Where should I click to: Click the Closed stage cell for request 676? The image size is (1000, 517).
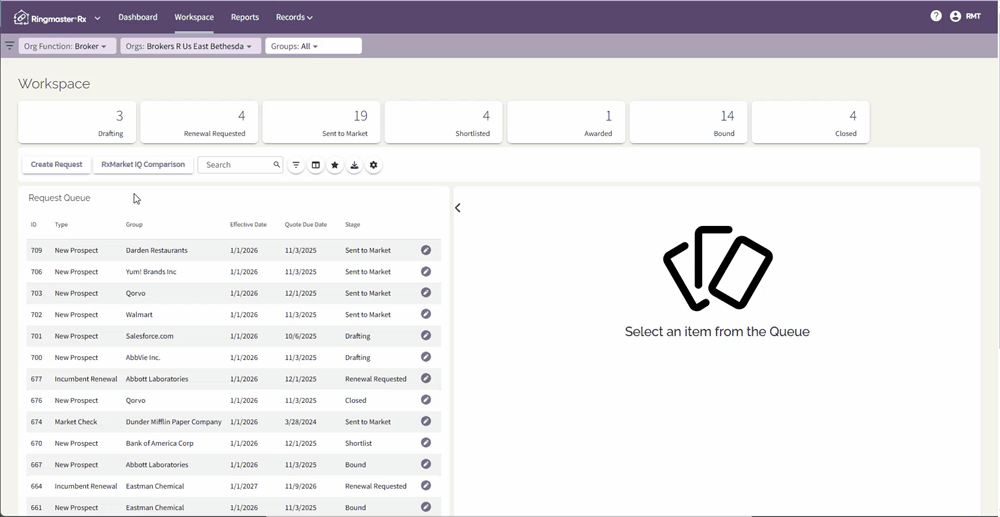(356, 400)
